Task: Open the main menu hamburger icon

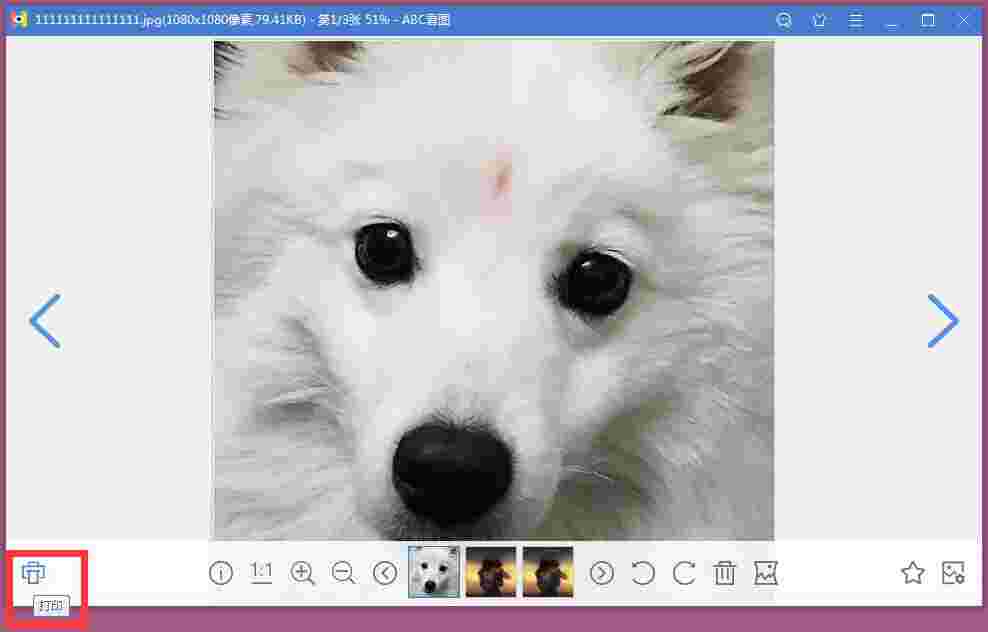Action: (856, 20)
